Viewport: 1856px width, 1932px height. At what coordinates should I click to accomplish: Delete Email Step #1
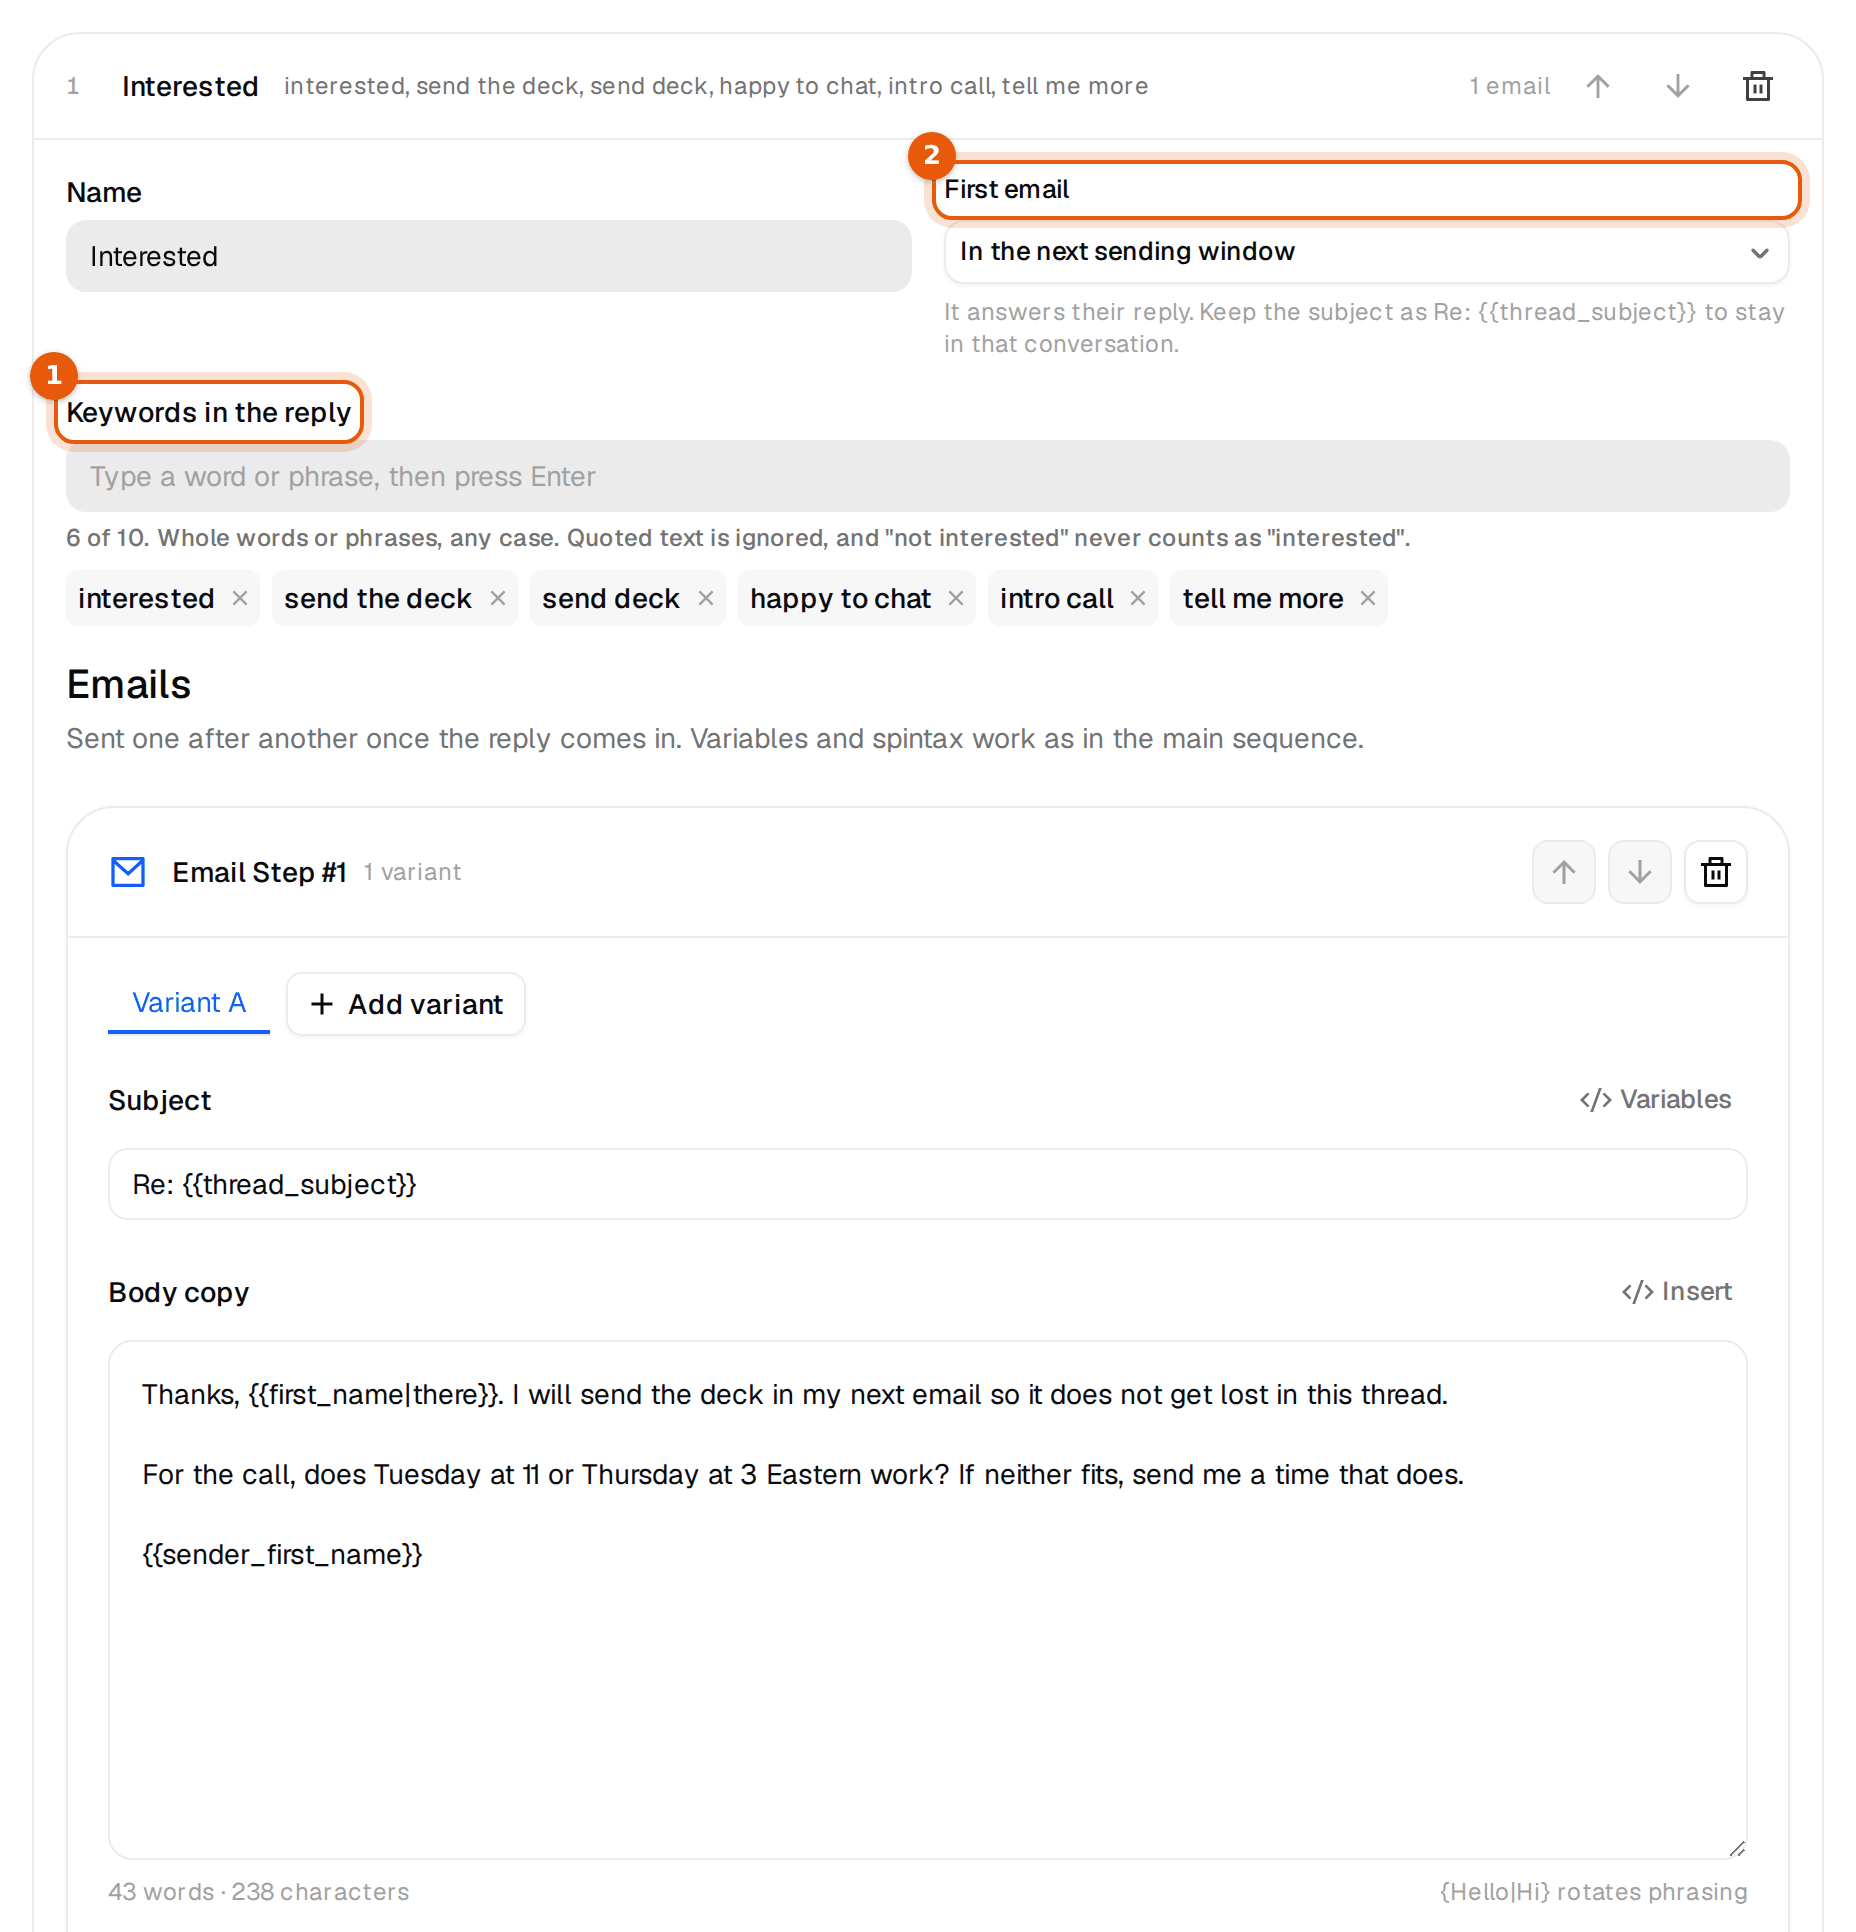tap(1716, 872)
